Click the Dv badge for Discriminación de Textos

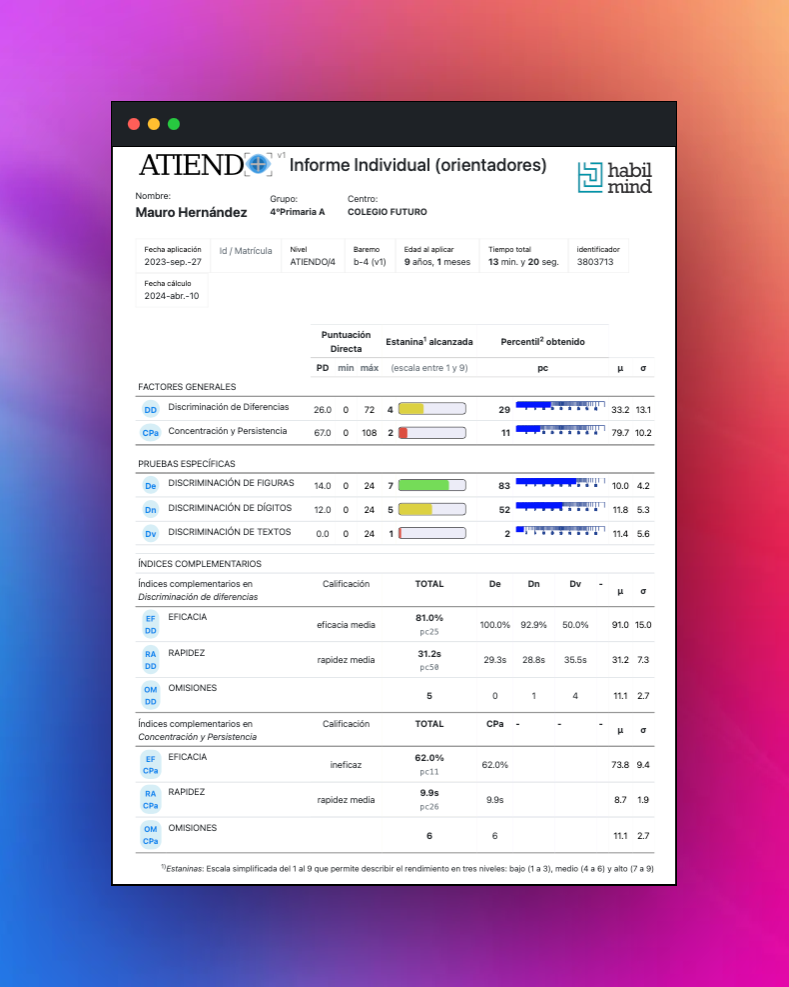pyautogui.click(x=150, y=534)
